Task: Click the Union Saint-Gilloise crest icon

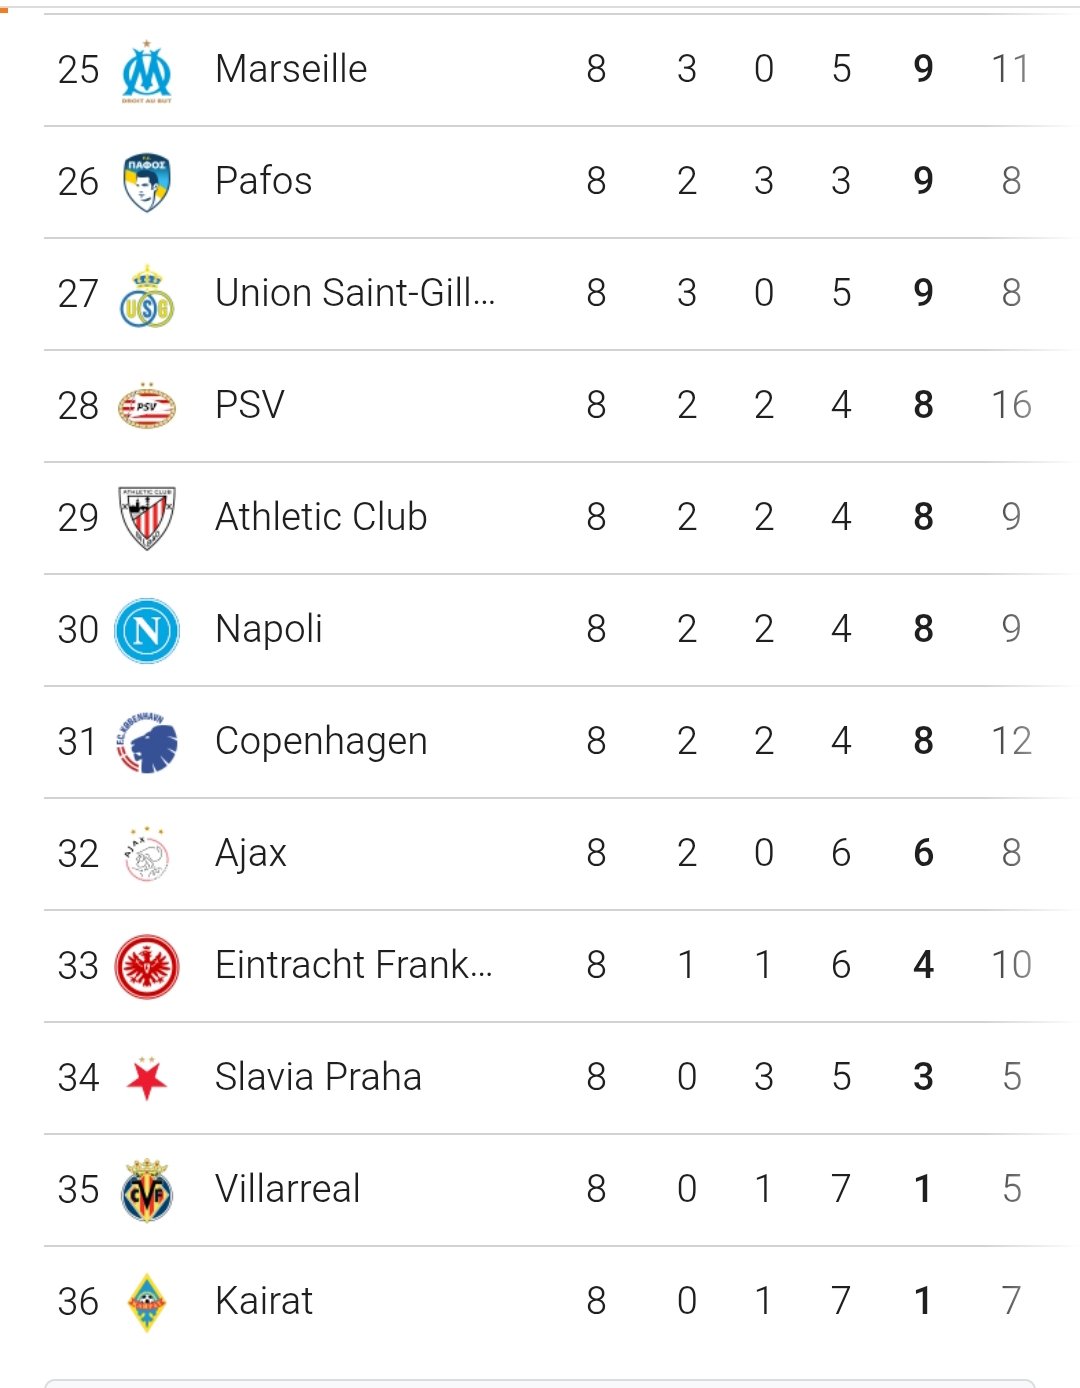Action: coord(147,296)
